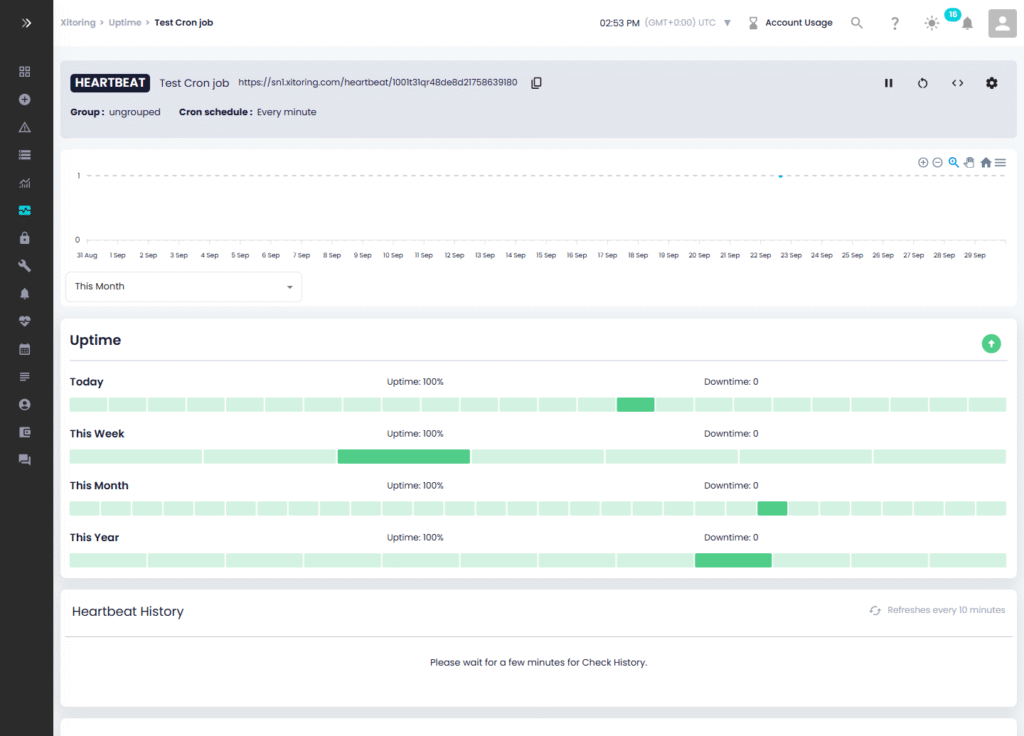Click the reset/refresh heartbeat icon
Screen dimensions: 1024x736
[922, 83]
